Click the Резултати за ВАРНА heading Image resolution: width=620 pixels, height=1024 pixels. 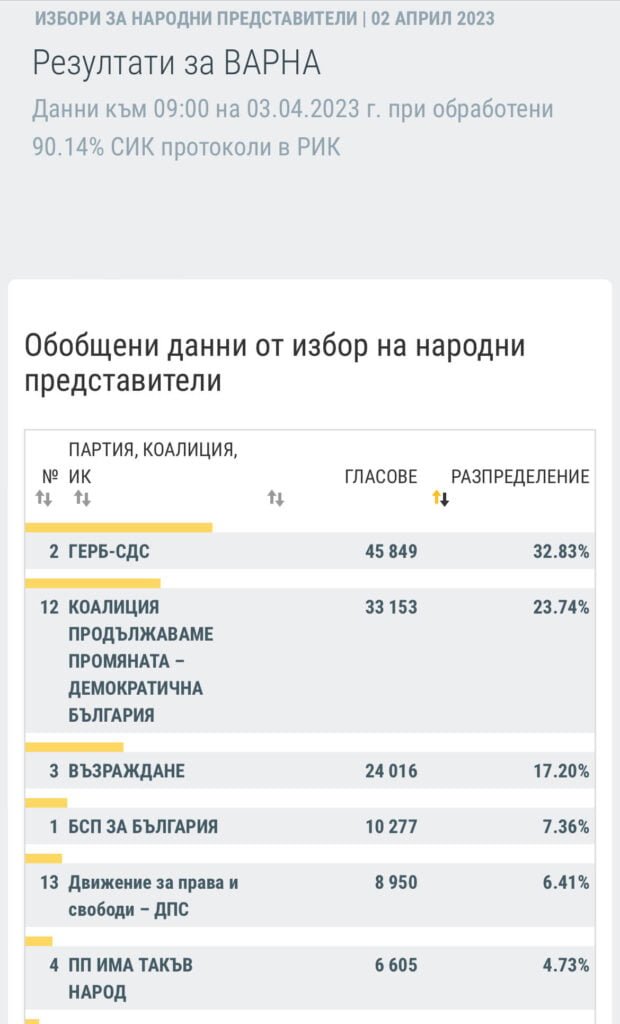176,62
